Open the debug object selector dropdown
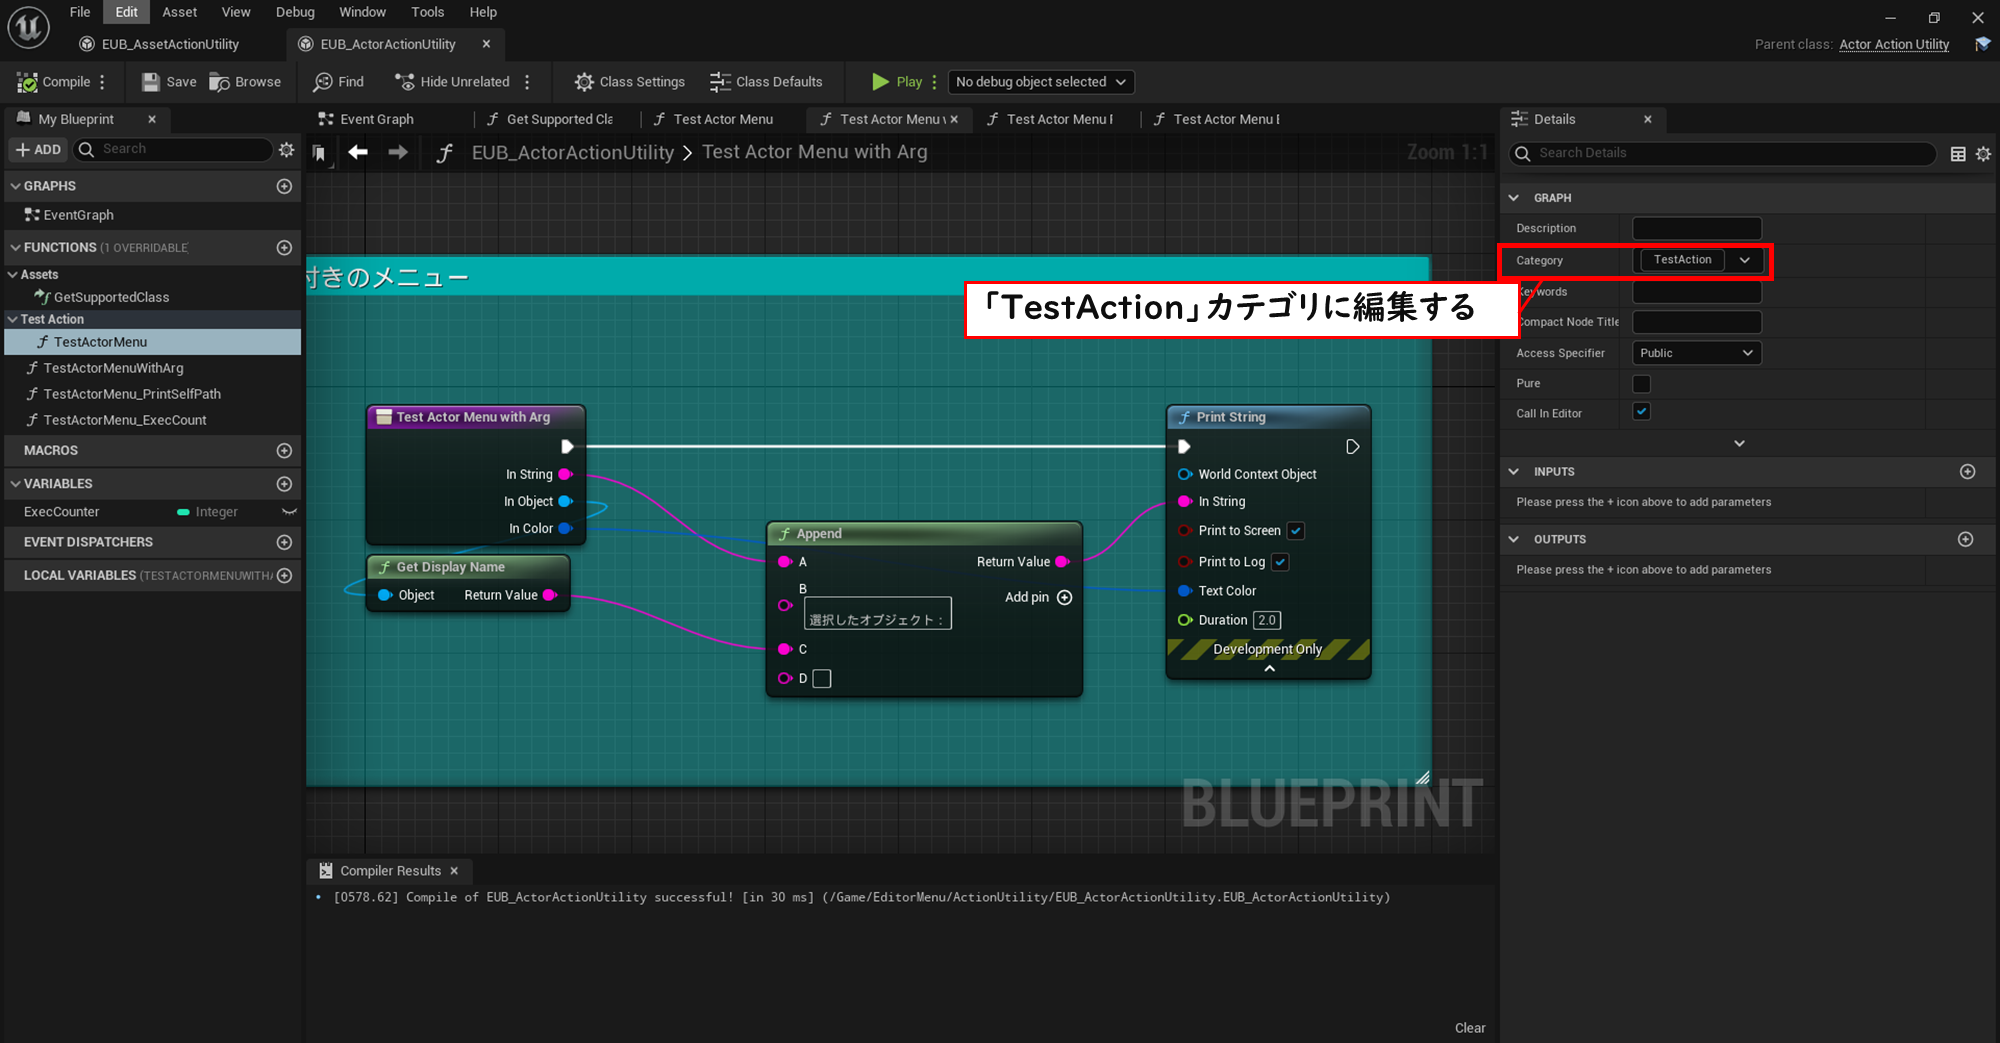Image resolution: width=2000 pixels, height=1043 pixels. [x=1041, y=82]
